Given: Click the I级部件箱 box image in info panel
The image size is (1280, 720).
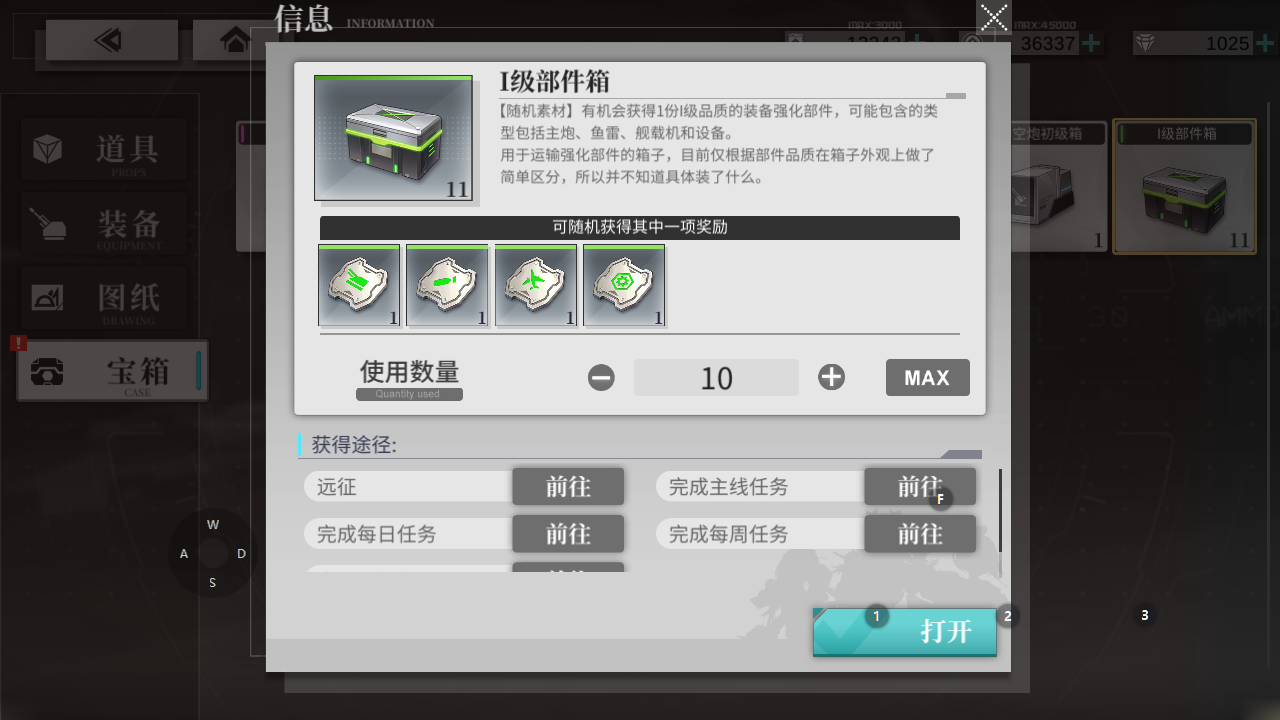Looking at the screenshot, I should tap(393, 138).
